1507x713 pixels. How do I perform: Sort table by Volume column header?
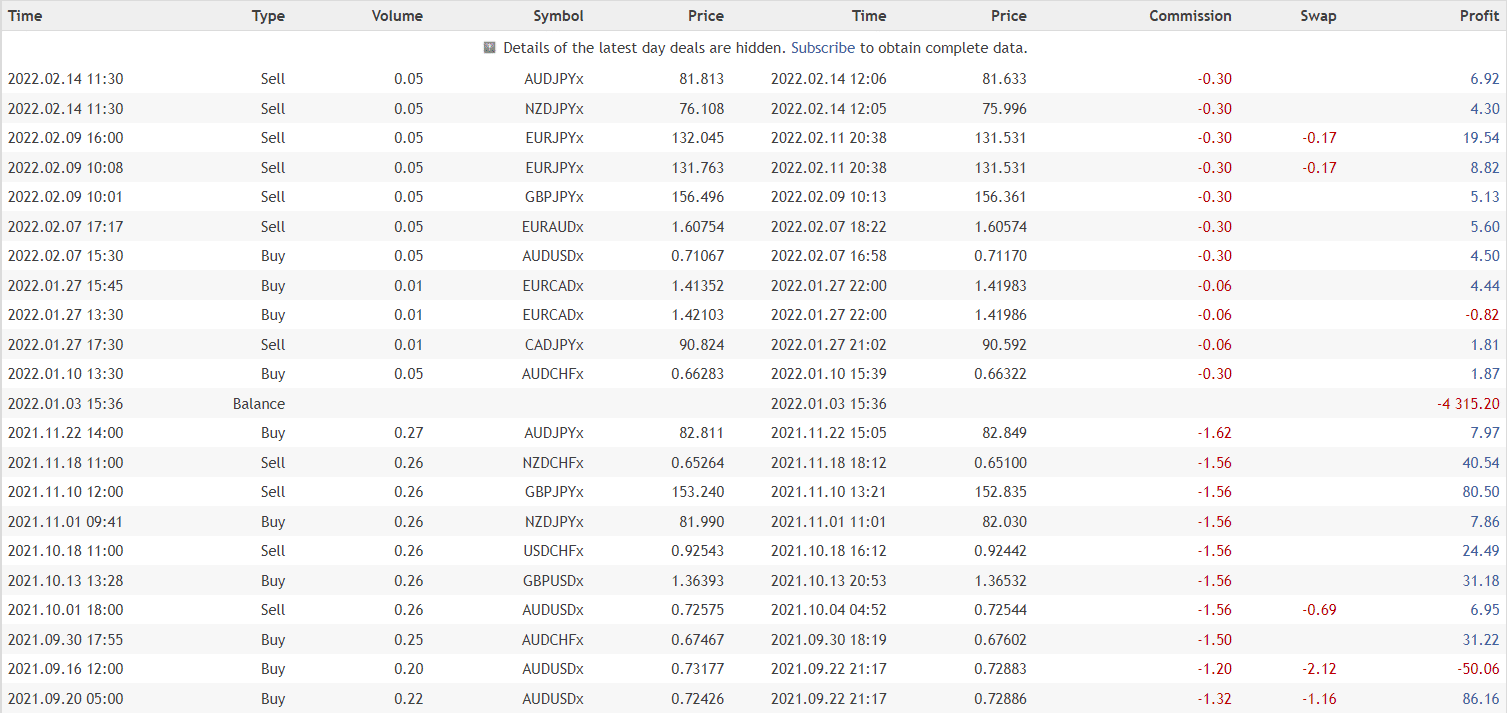pyautogui.click(x=397, y=16)
